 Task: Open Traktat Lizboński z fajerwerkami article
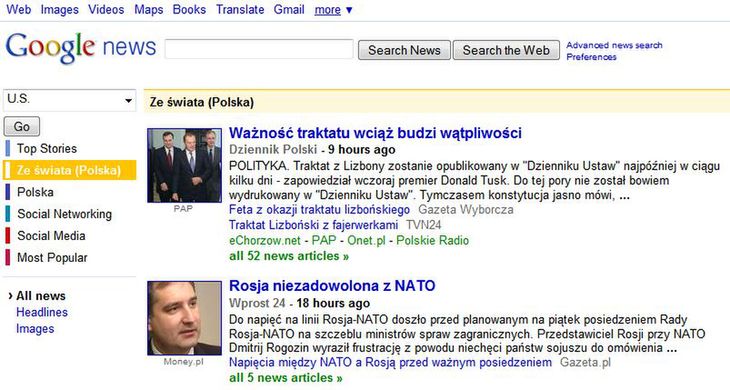tap(313, 225)
